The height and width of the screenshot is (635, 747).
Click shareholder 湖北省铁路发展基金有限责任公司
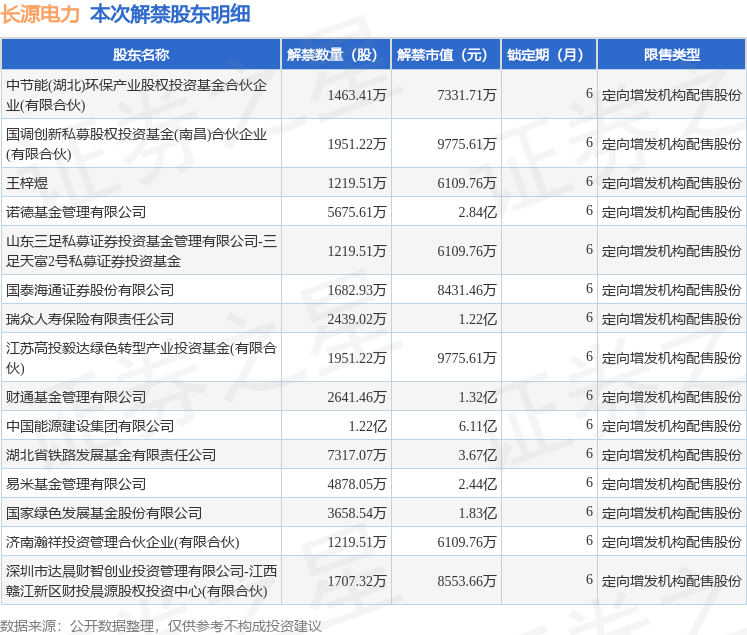[111, 455]
